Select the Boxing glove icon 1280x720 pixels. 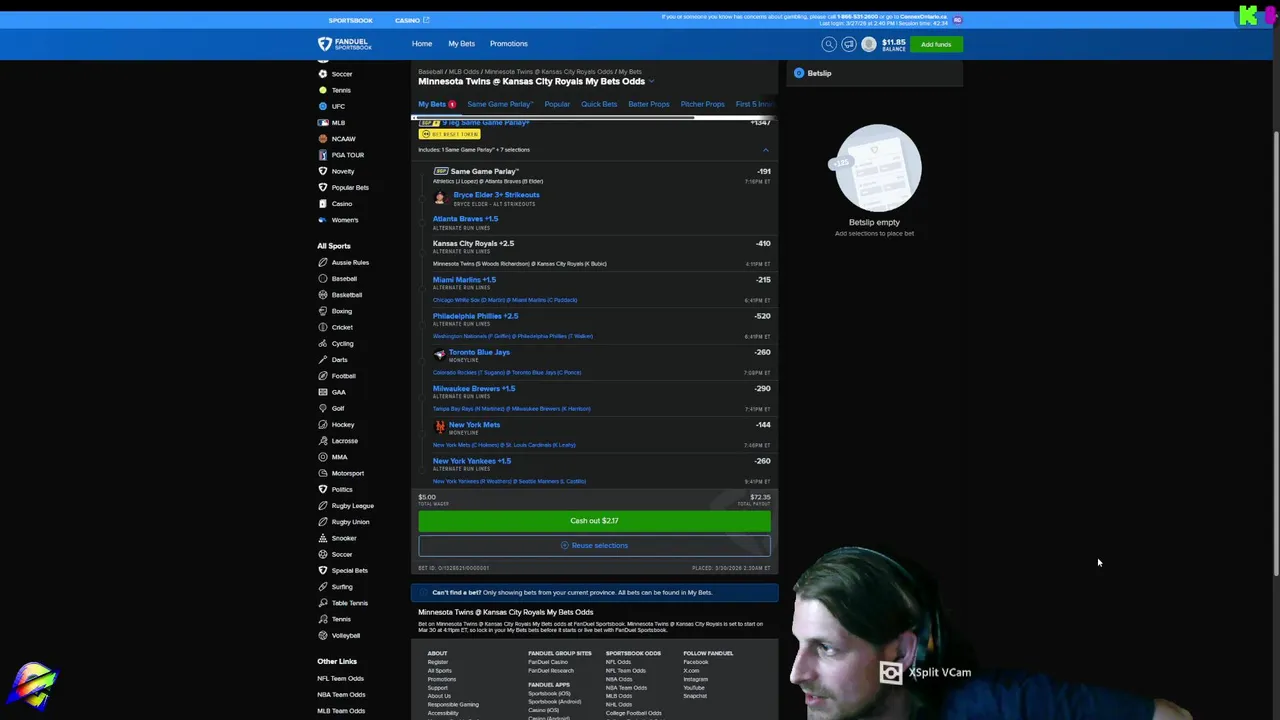click(x=322, y=311)
